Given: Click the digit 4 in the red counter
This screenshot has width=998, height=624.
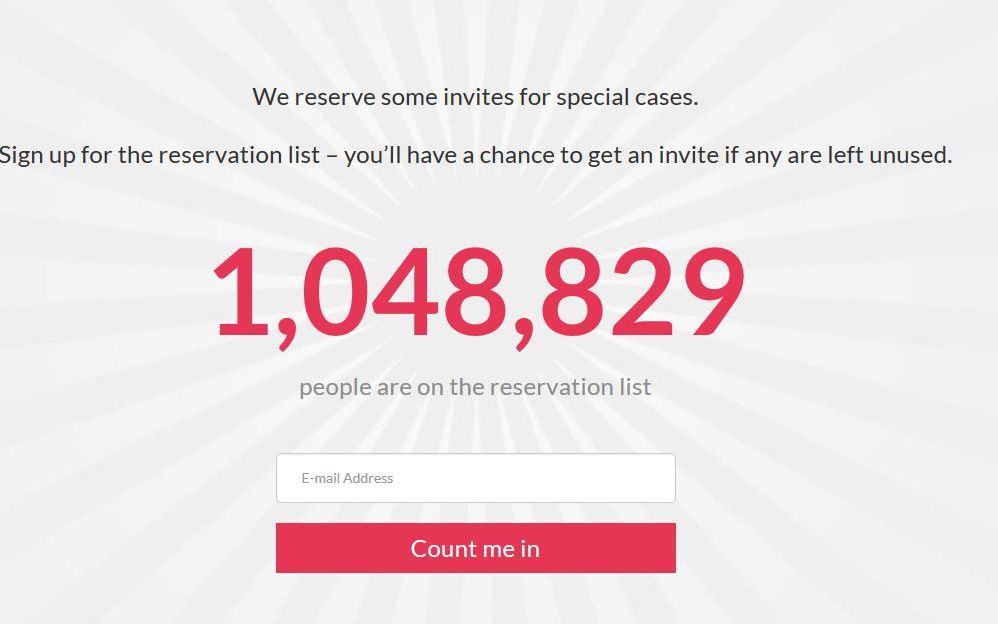Looking at the screenshot, I should click(400, 293).
